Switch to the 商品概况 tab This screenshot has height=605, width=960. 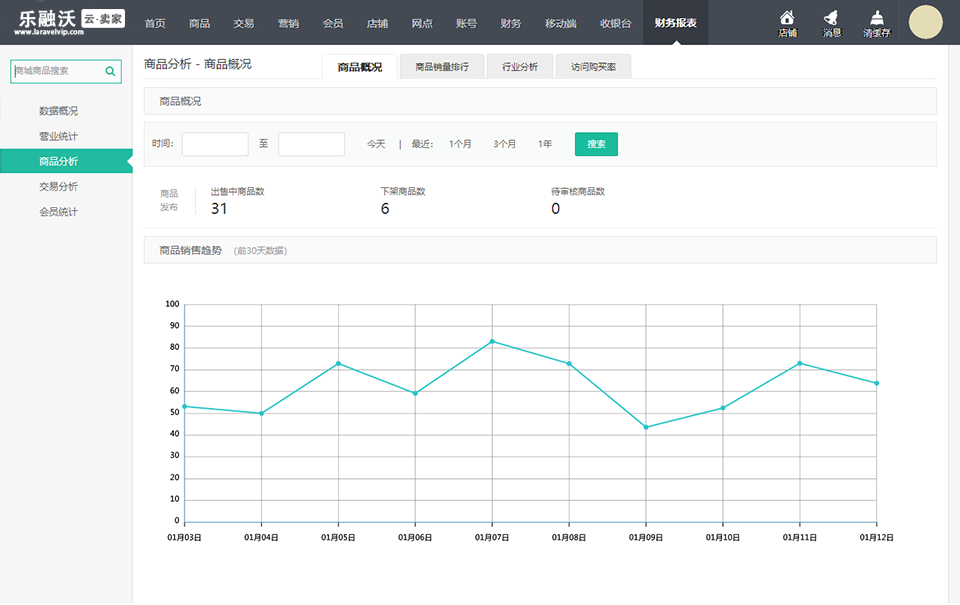click(x=360, y=67)
